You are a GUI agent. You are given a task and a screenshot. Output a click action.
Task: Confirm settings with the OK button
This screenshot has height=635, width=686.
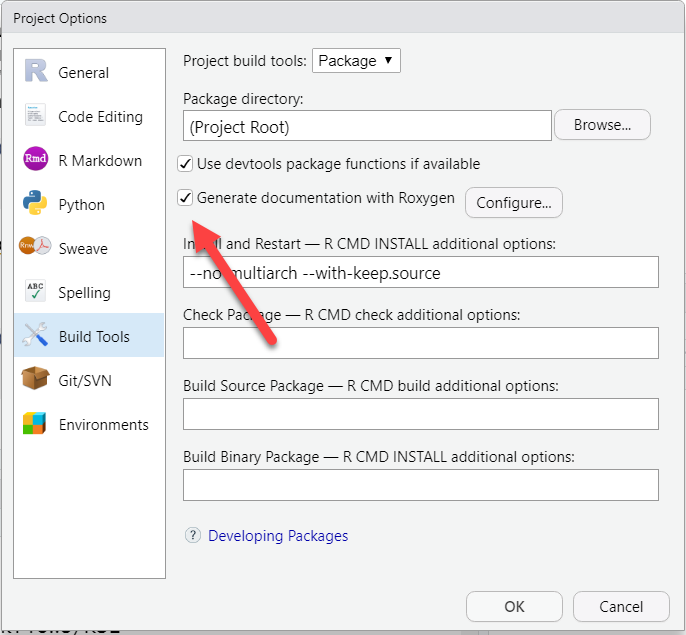click(x=514, y=606)
